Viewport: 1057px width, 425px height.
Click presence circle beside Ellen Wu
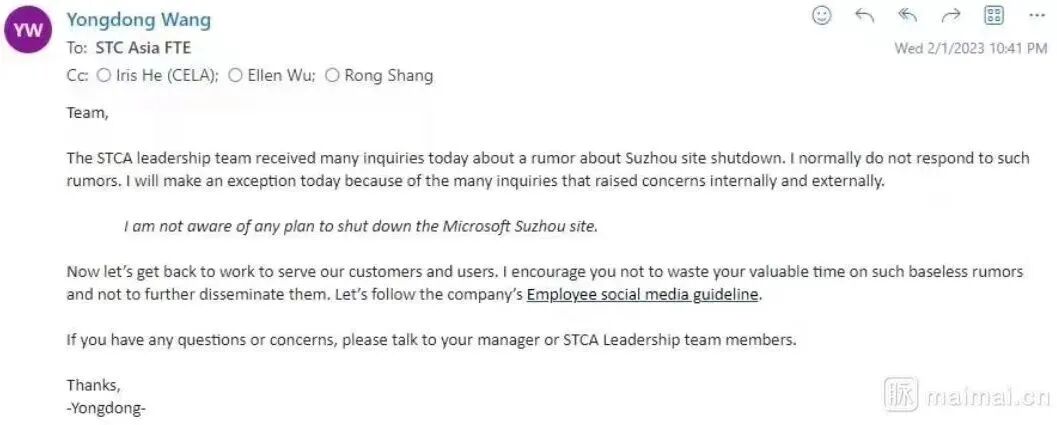(x=236, y=75)
